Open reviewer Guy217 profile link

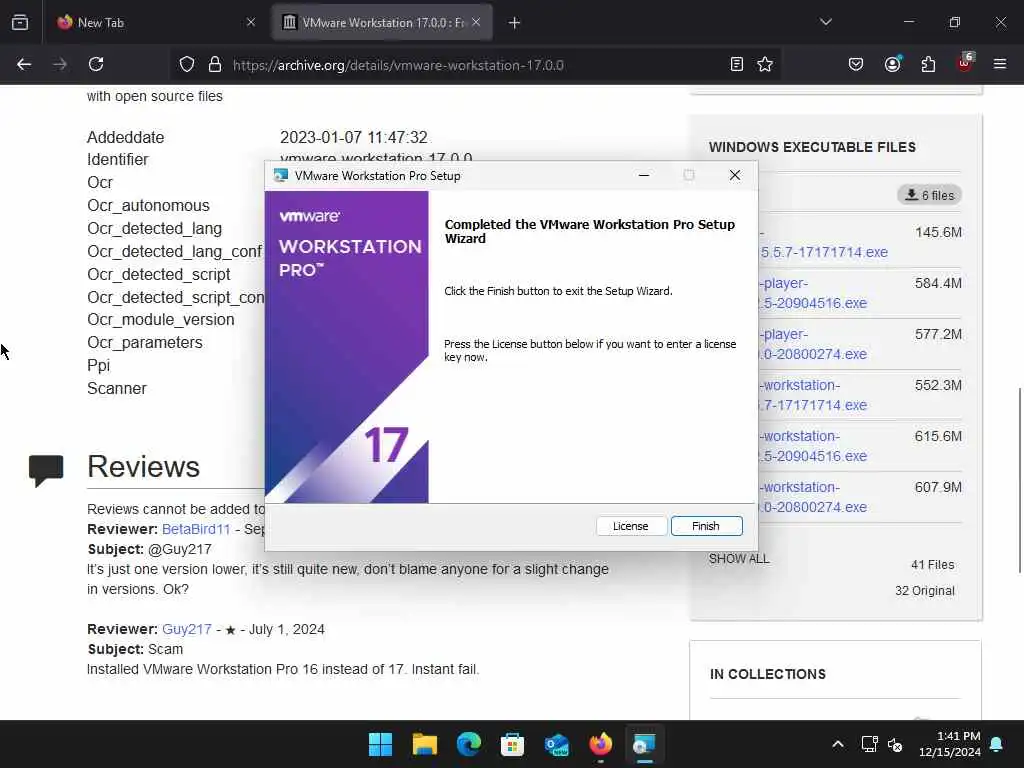click(x=187, y=629)
